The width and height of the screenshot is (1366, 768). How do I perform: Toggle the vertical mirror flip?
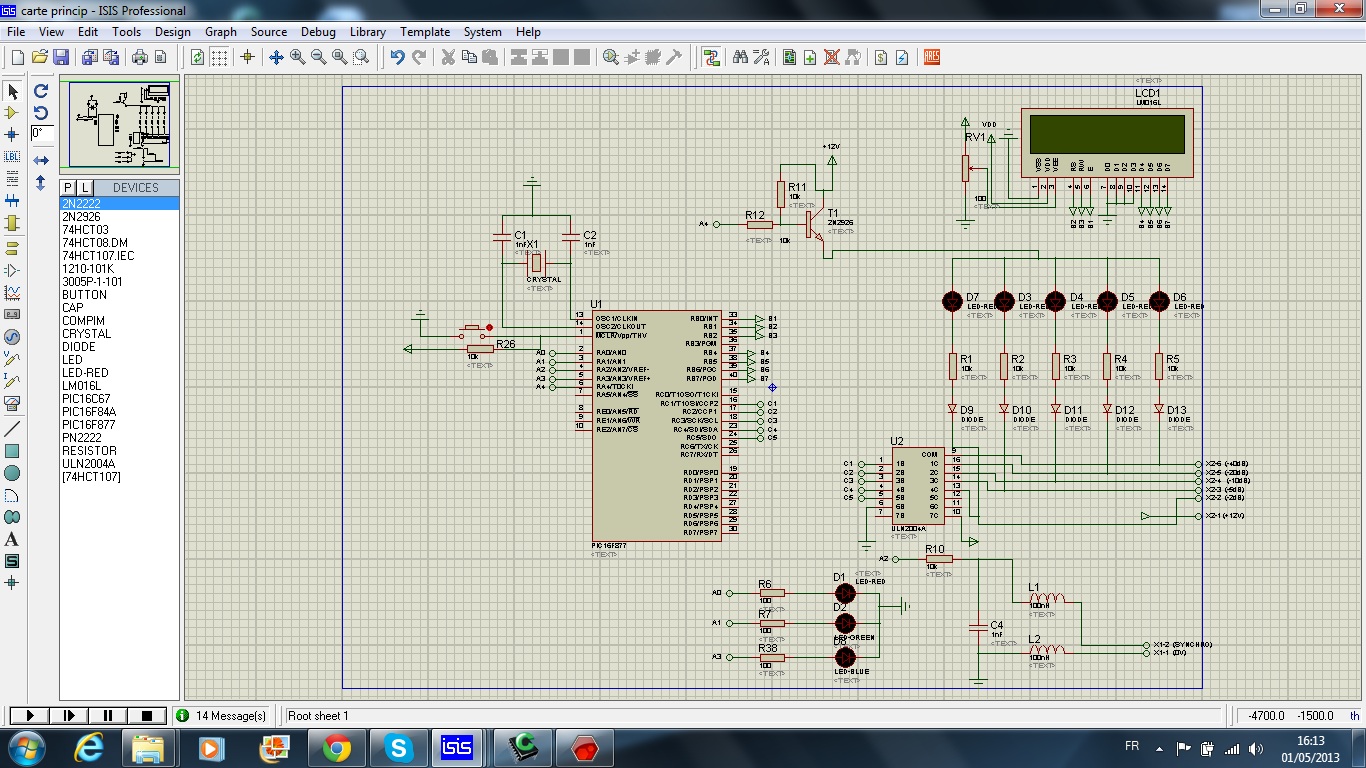click(41, 183)
